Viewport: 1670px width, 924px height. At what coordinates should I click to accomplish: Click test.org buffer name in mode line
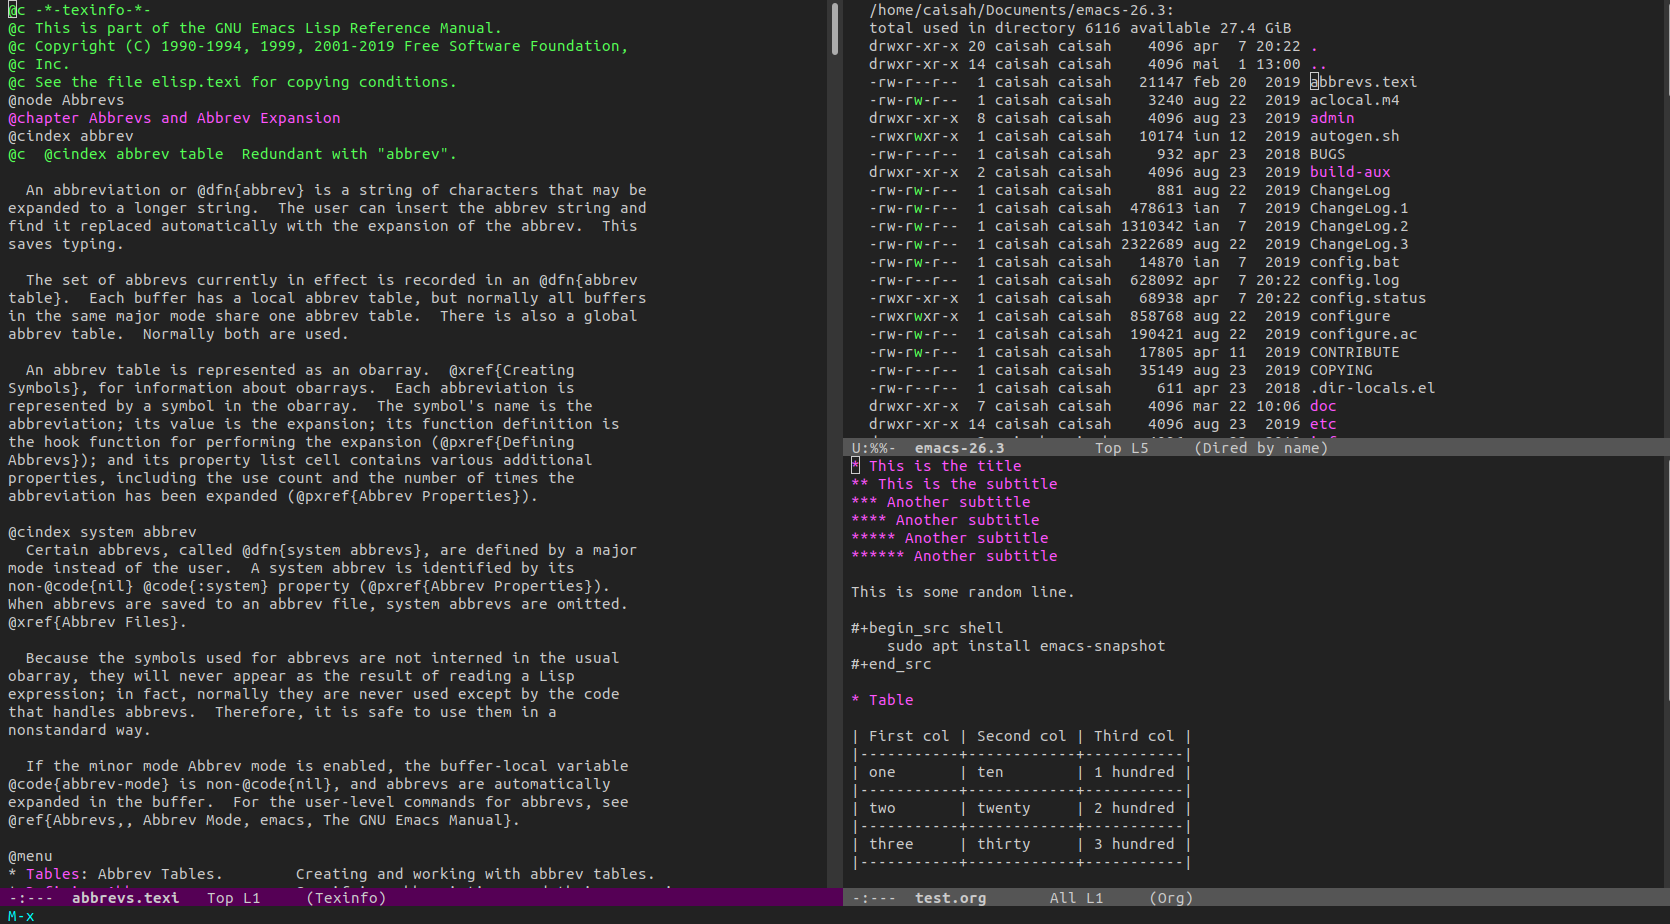pos(950,898)
